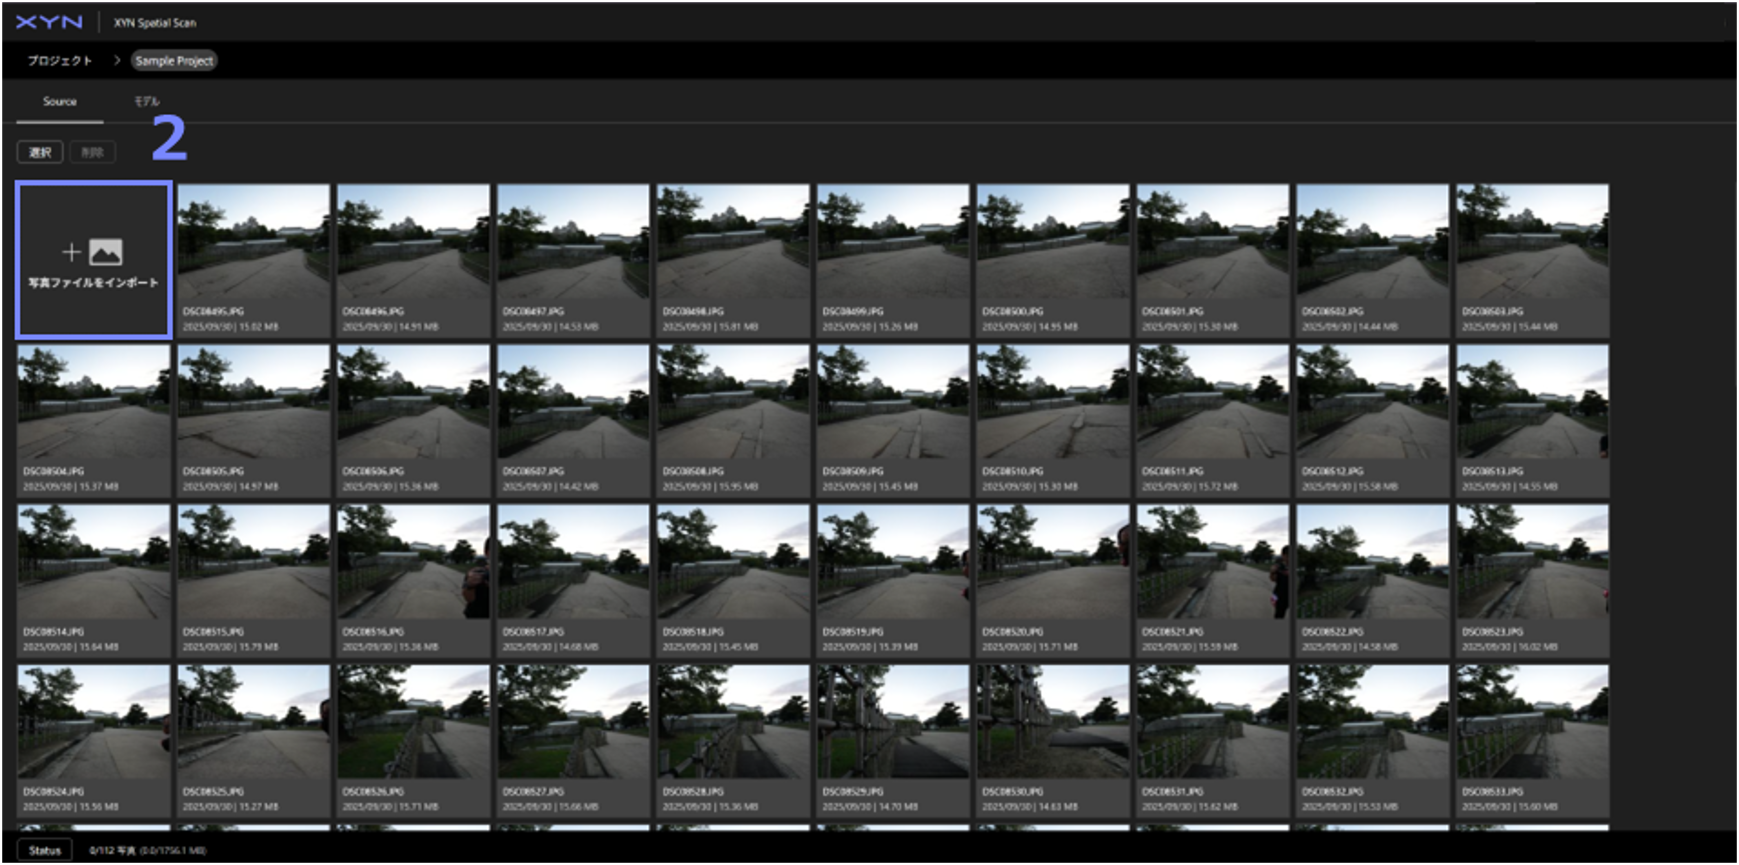This screenshot has width=1739, height=865.
Task: Click the import photo files icon tile
Action: [94, 260]
